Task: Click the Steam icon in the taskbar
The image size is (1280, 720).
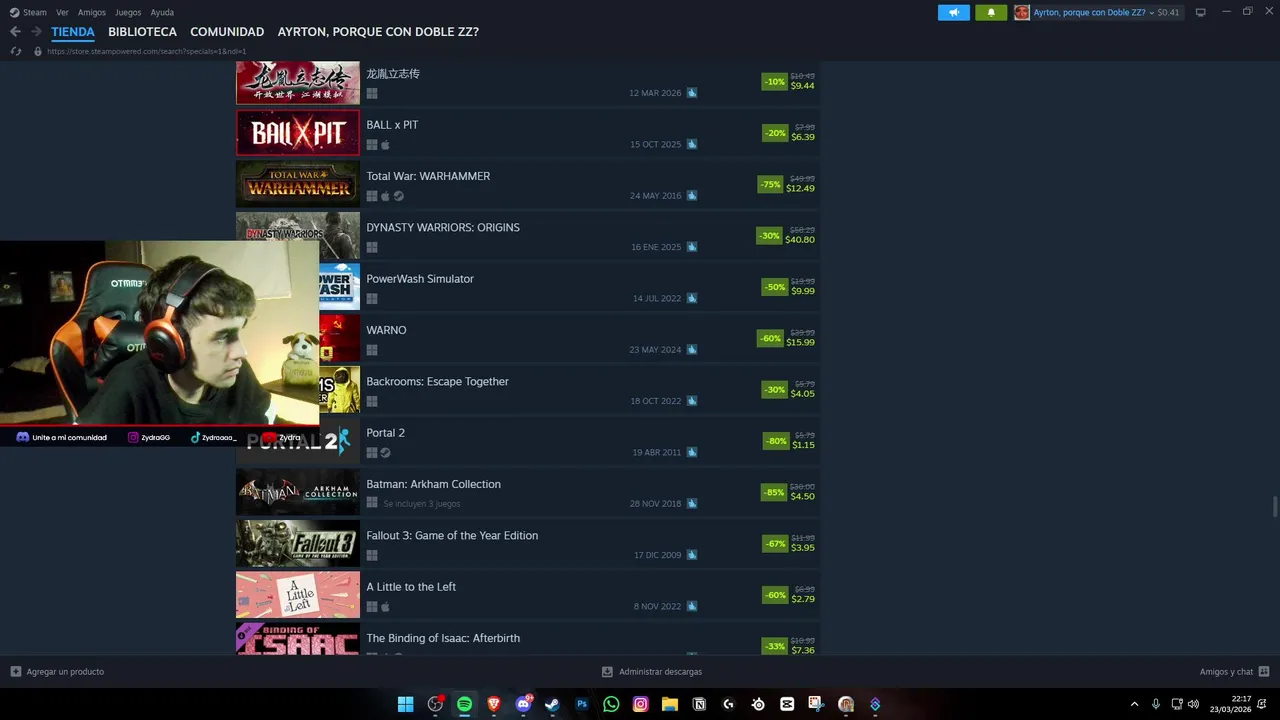Action: 552,704
